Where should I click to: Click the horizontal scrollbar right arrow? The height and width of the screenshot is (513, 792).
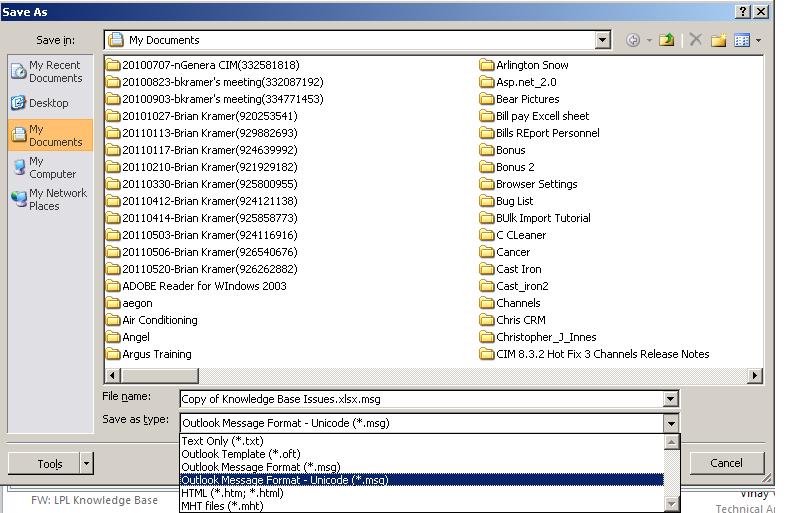[x=756, y=375]
